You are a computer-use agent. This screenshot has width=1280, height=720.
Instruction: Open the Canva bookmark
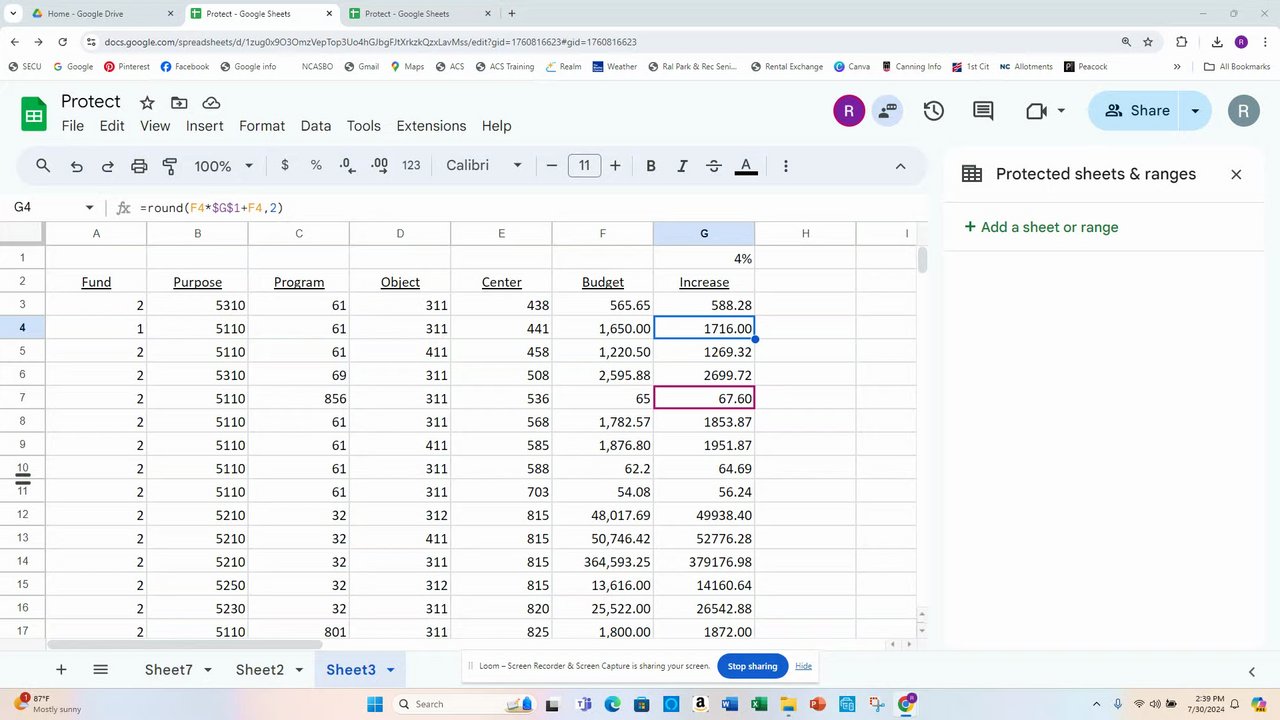(852, 67)
